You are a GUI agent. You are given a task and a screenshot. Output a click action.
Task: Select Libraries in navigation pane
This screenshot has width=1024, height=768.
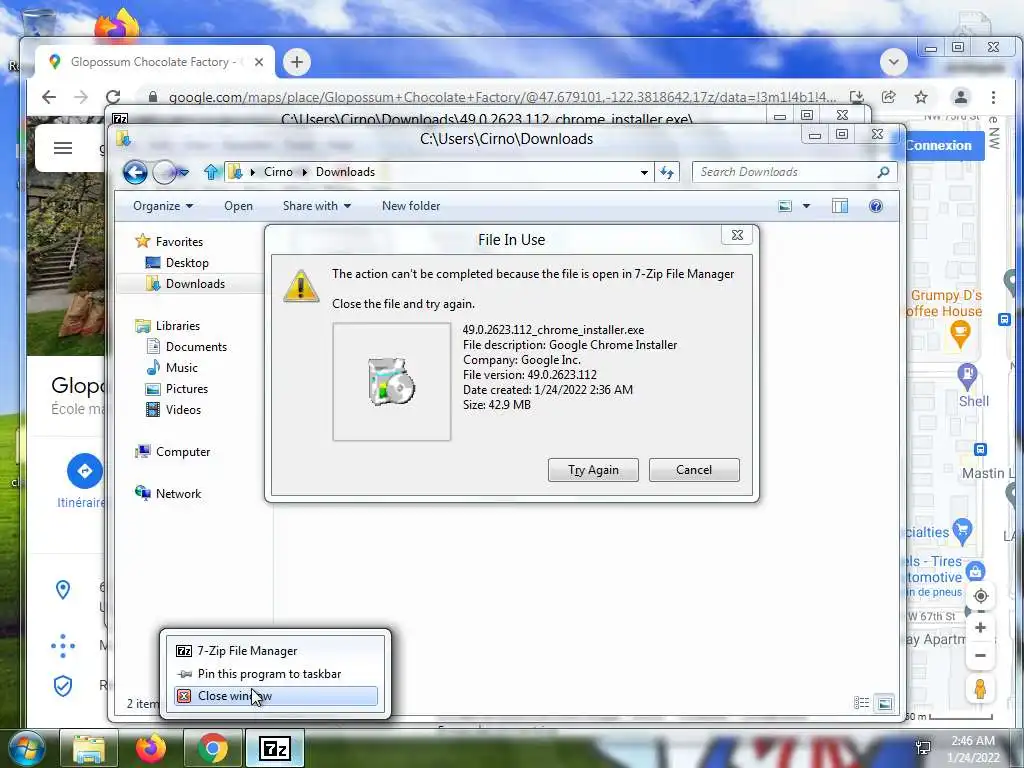pyautogui.click(x=178, y=325)
